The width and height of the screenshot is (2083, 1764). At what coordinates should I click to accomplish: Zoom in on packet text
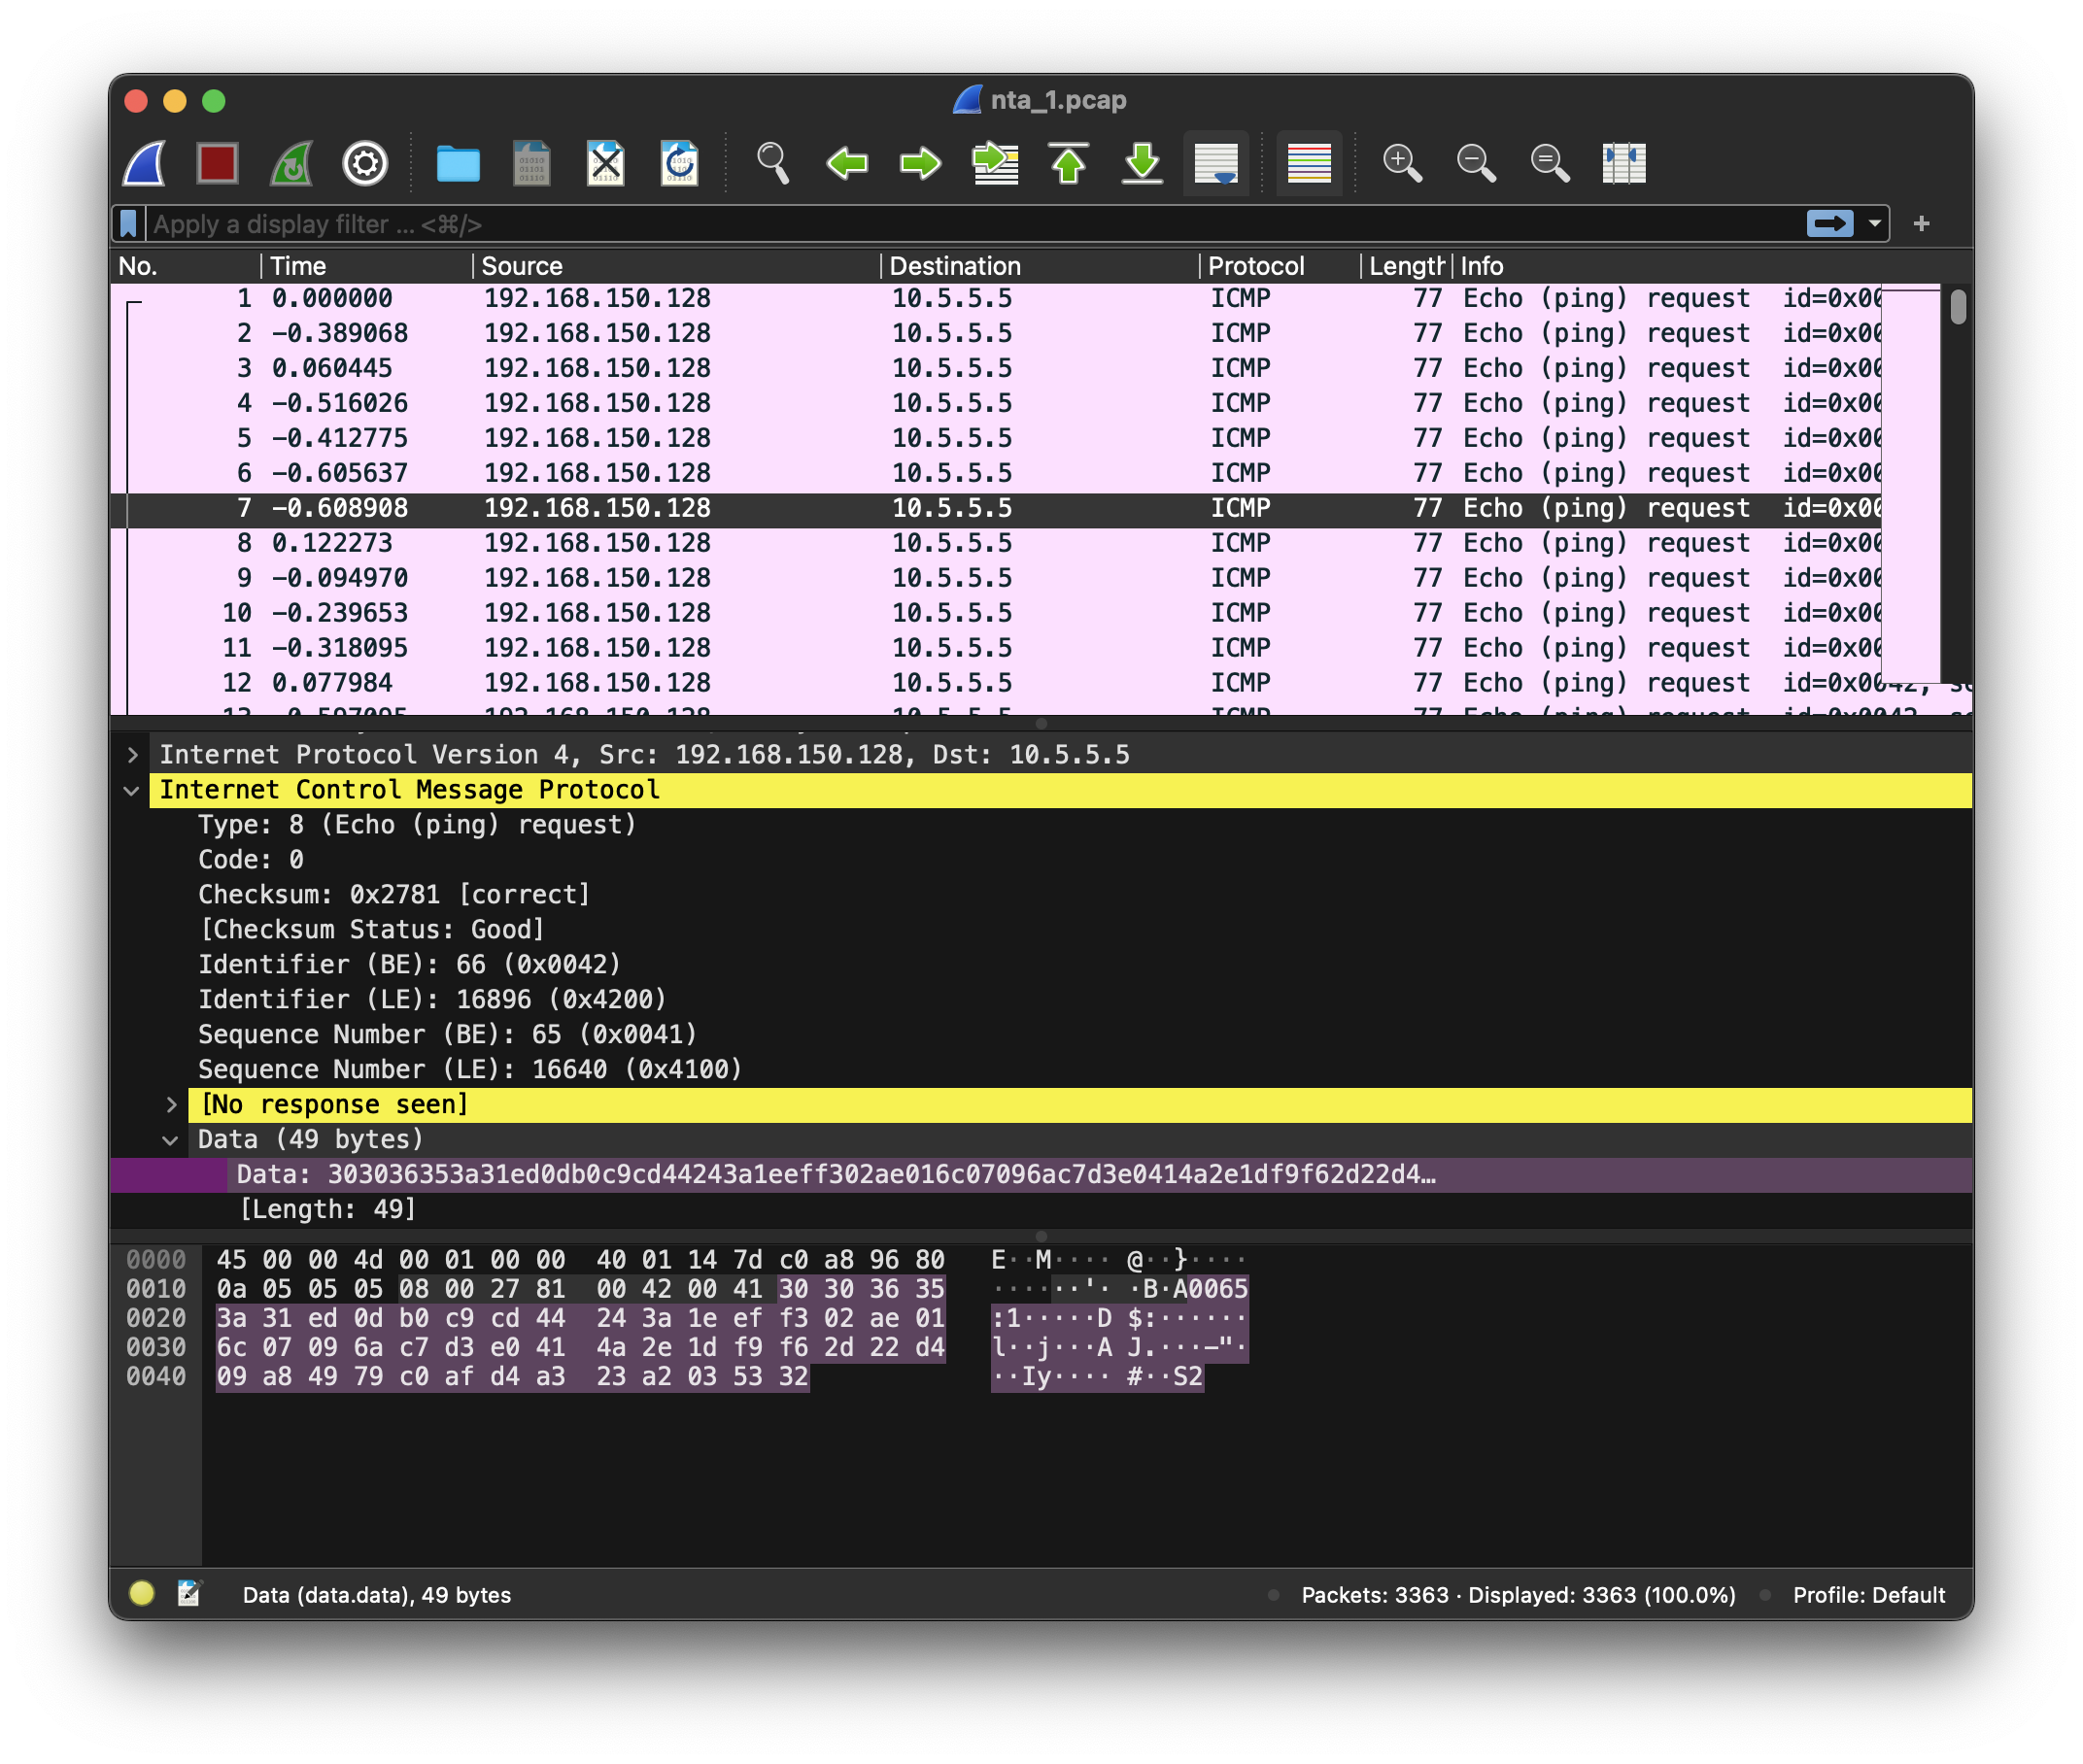pos(1402,163)
